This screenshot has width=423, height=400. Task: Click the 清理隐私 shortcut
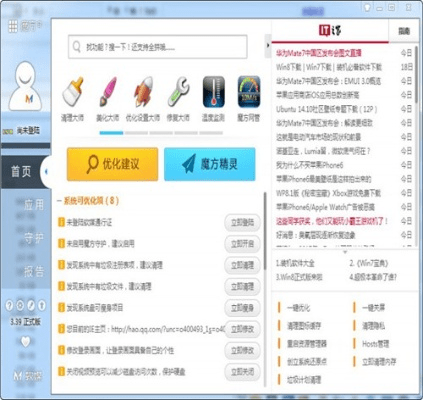(x=374, y=326)
